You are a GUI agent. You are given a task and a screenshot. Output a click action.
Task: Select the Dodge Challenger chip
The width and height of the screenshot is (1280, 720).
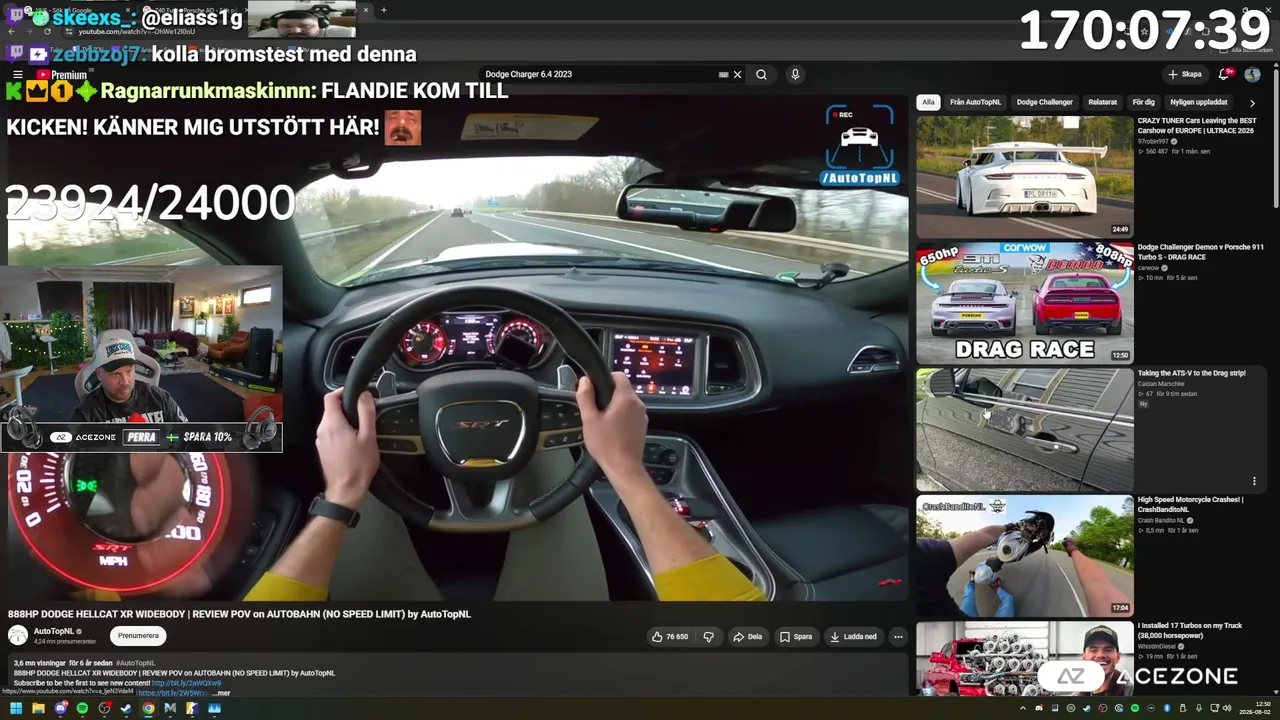point(1044,102)
